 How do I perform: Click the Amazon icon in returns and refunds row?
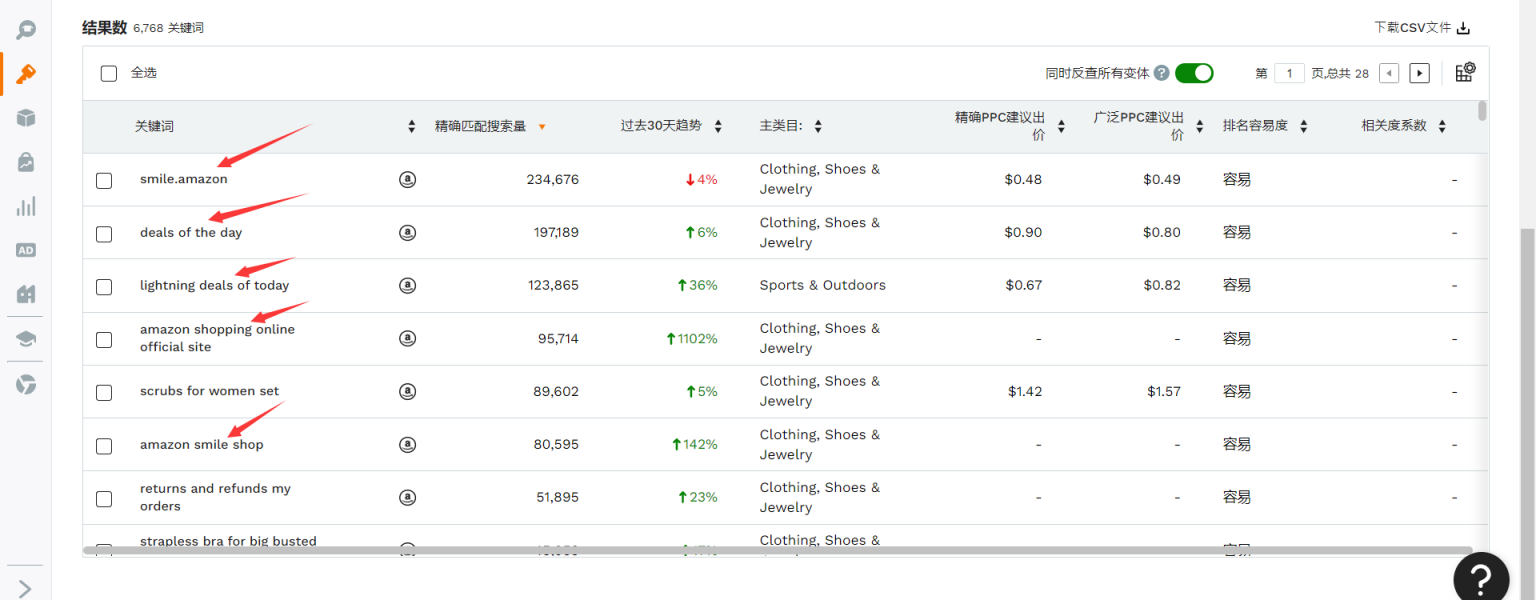[407, 497]
